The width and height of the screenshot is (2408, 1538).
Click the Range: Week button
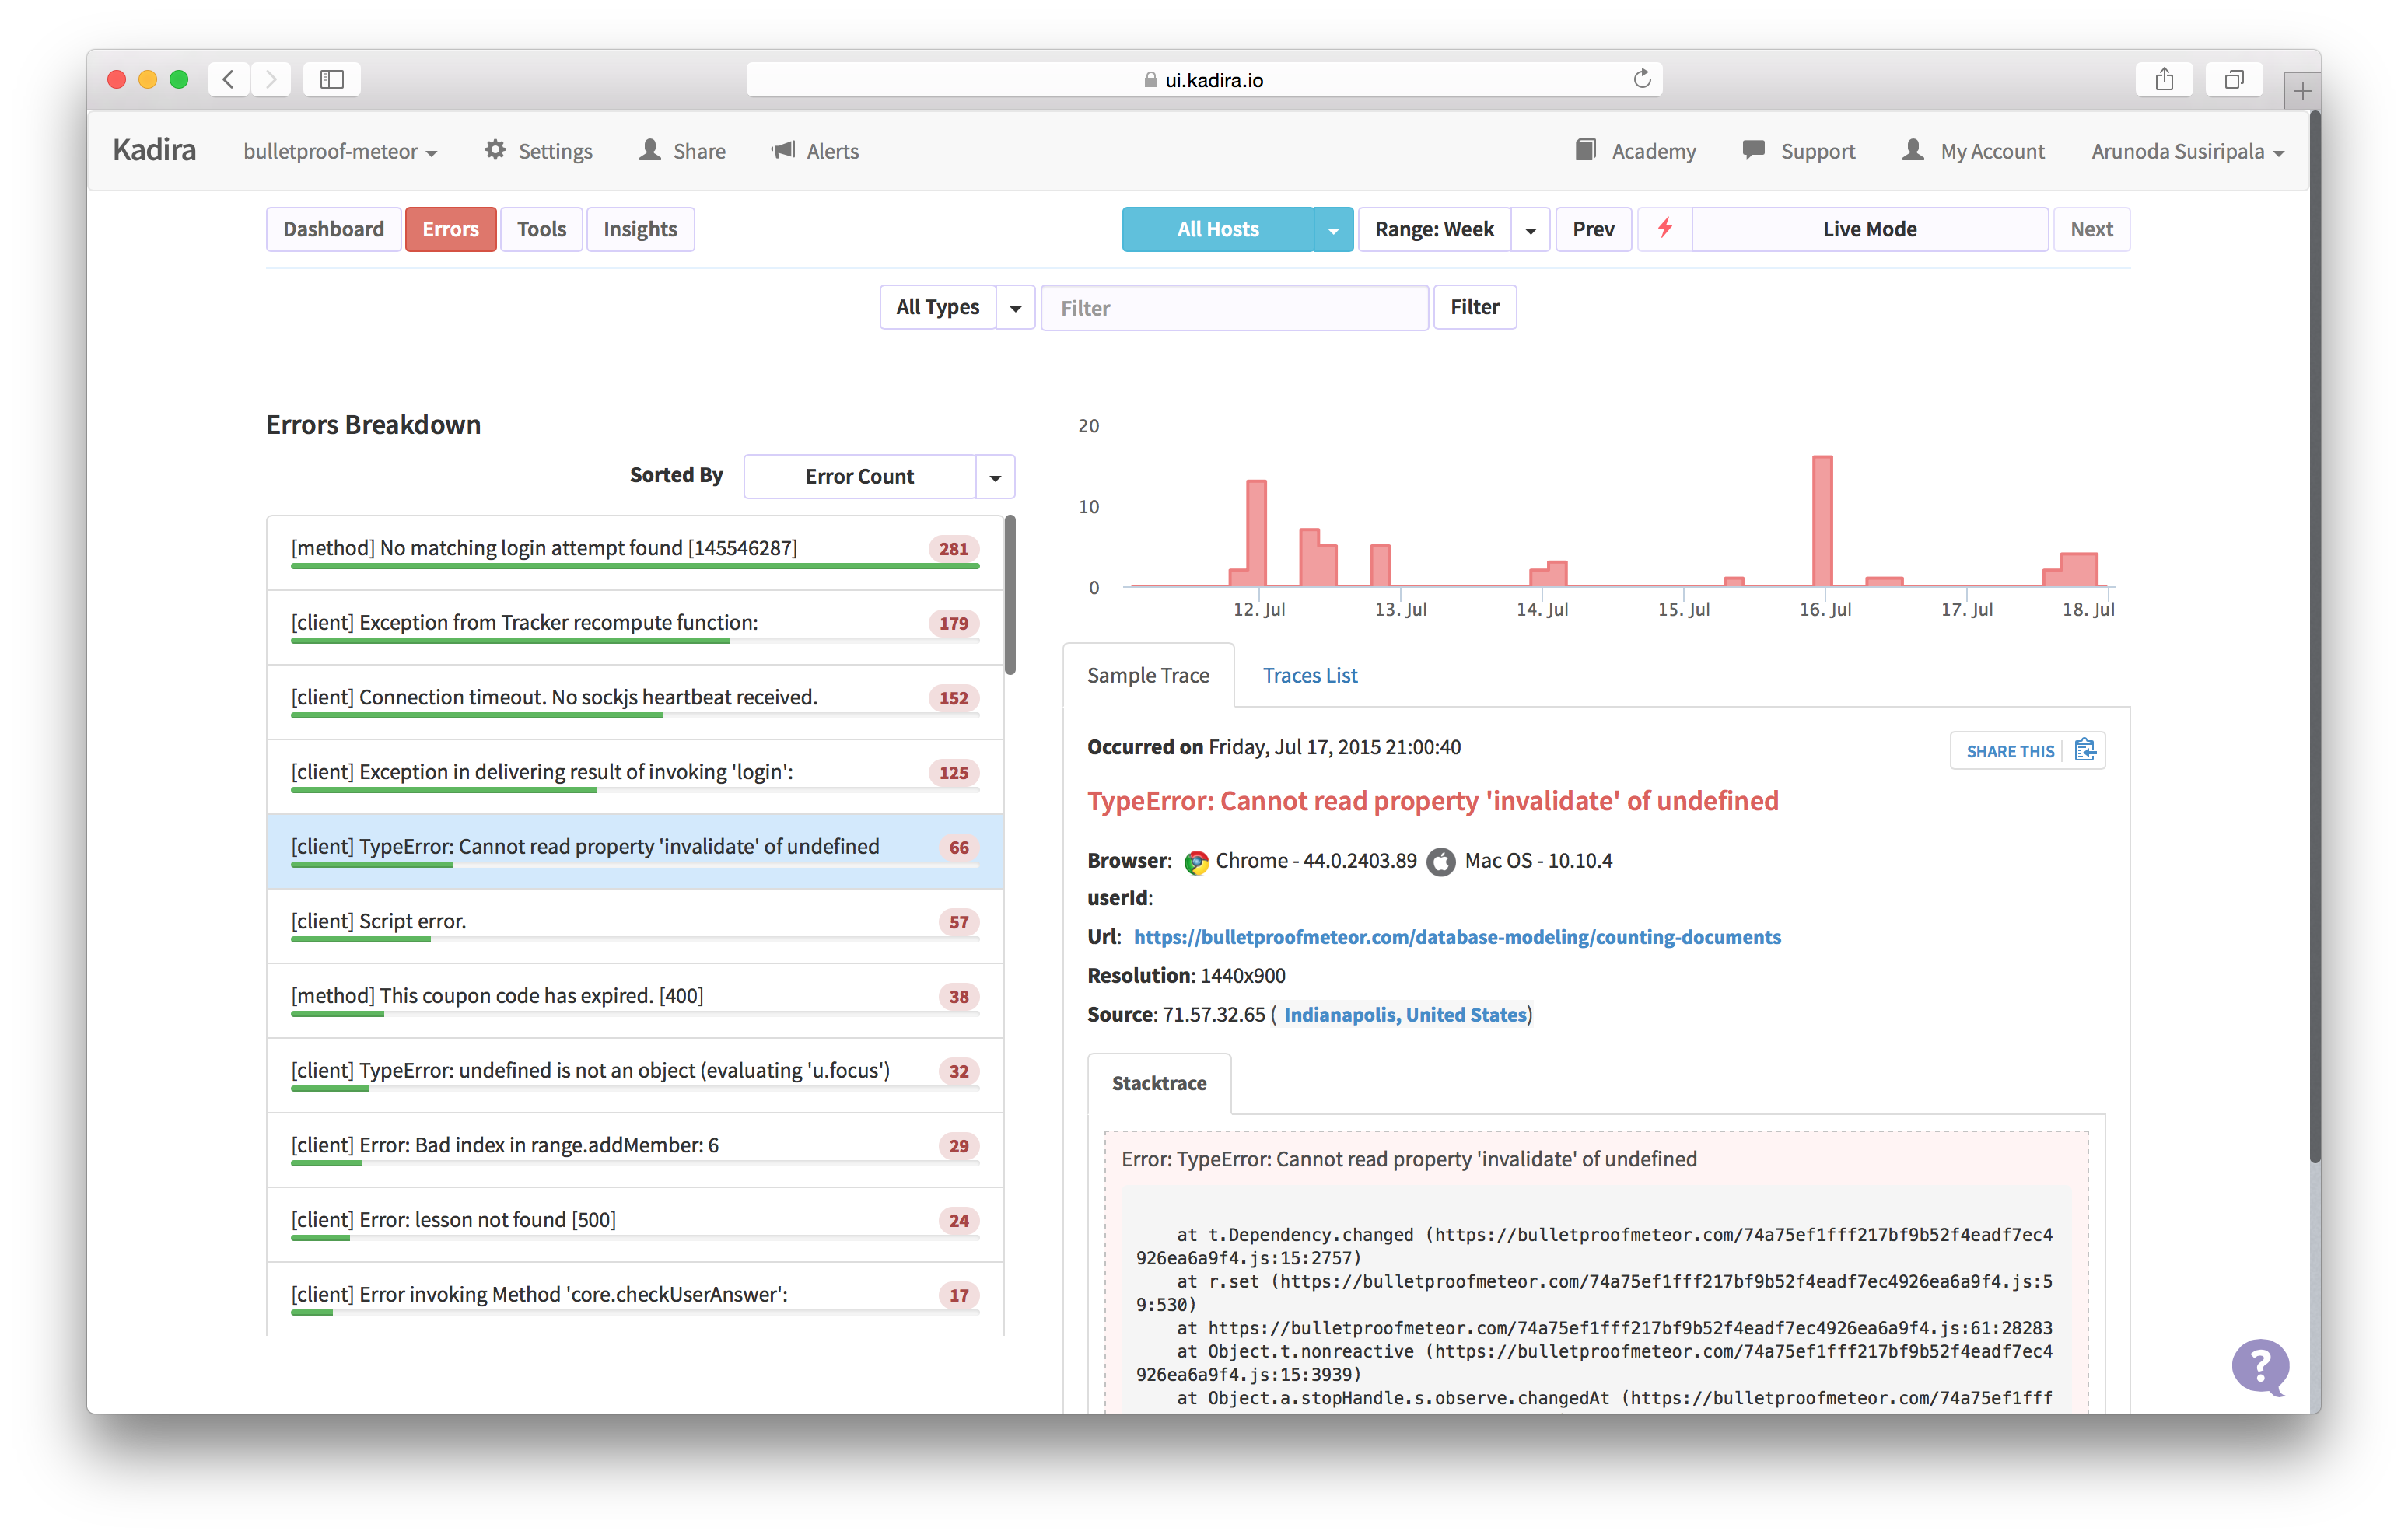click(x=1434, y=229)
